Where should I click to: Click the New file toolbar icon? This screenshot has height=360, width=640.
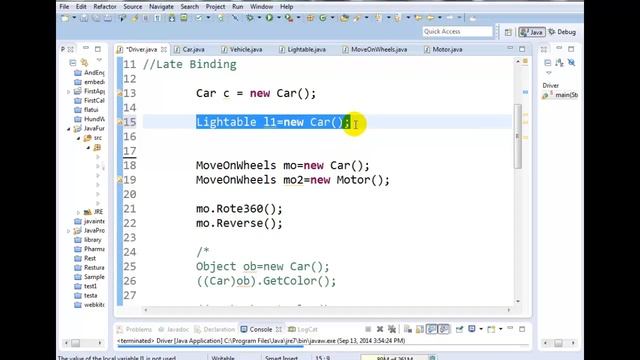pos(65,18)
